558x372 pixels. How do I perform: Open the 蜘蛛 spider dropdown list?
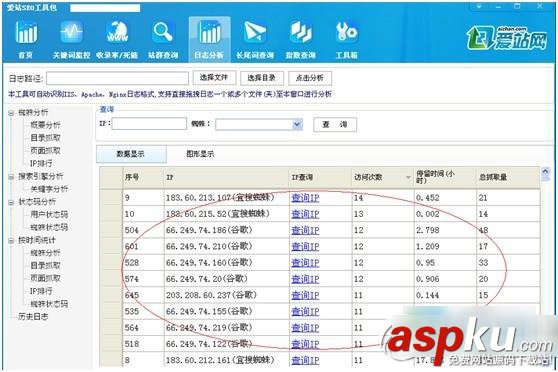[297, 124]
